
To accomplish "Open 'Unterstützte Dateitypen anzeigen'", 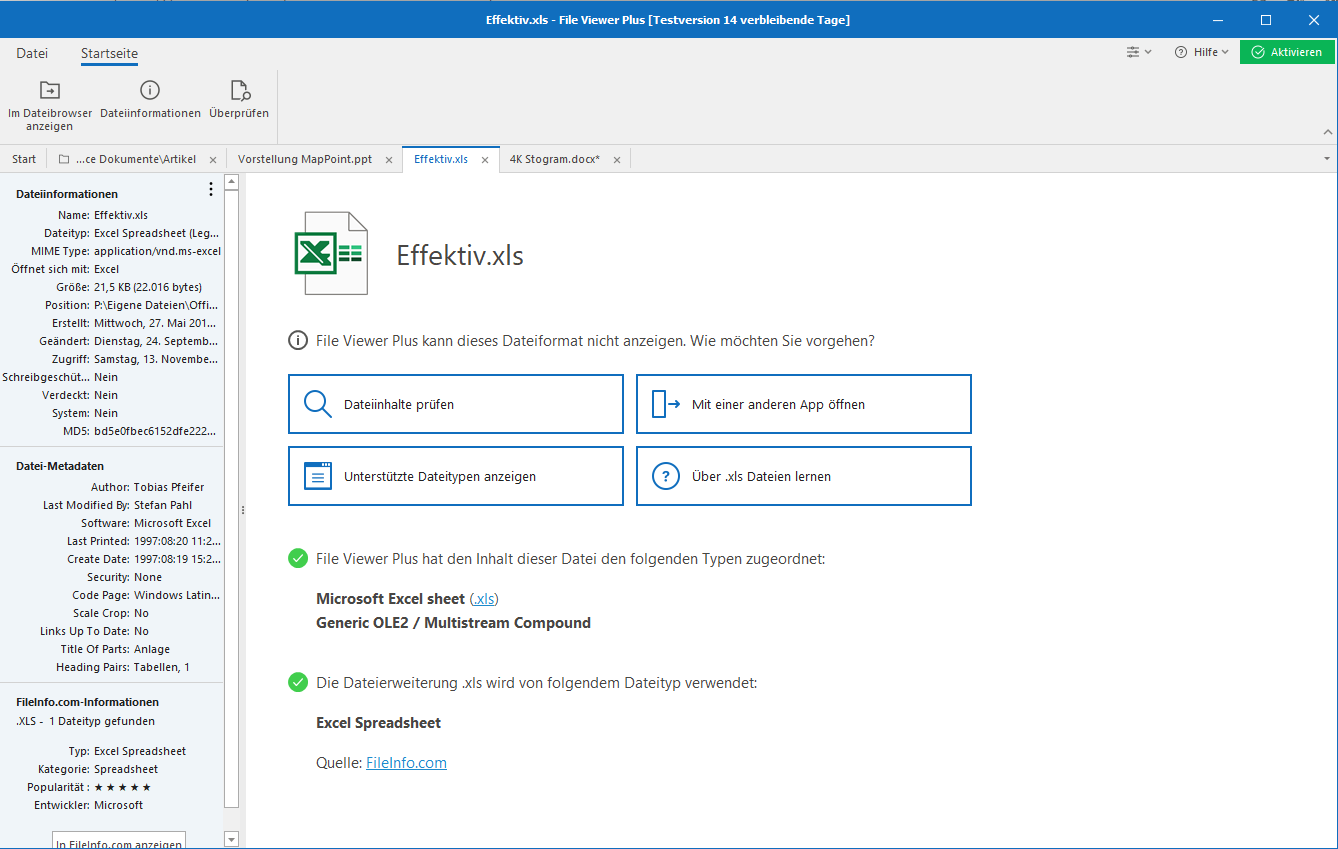I will [x=455, y=477].
